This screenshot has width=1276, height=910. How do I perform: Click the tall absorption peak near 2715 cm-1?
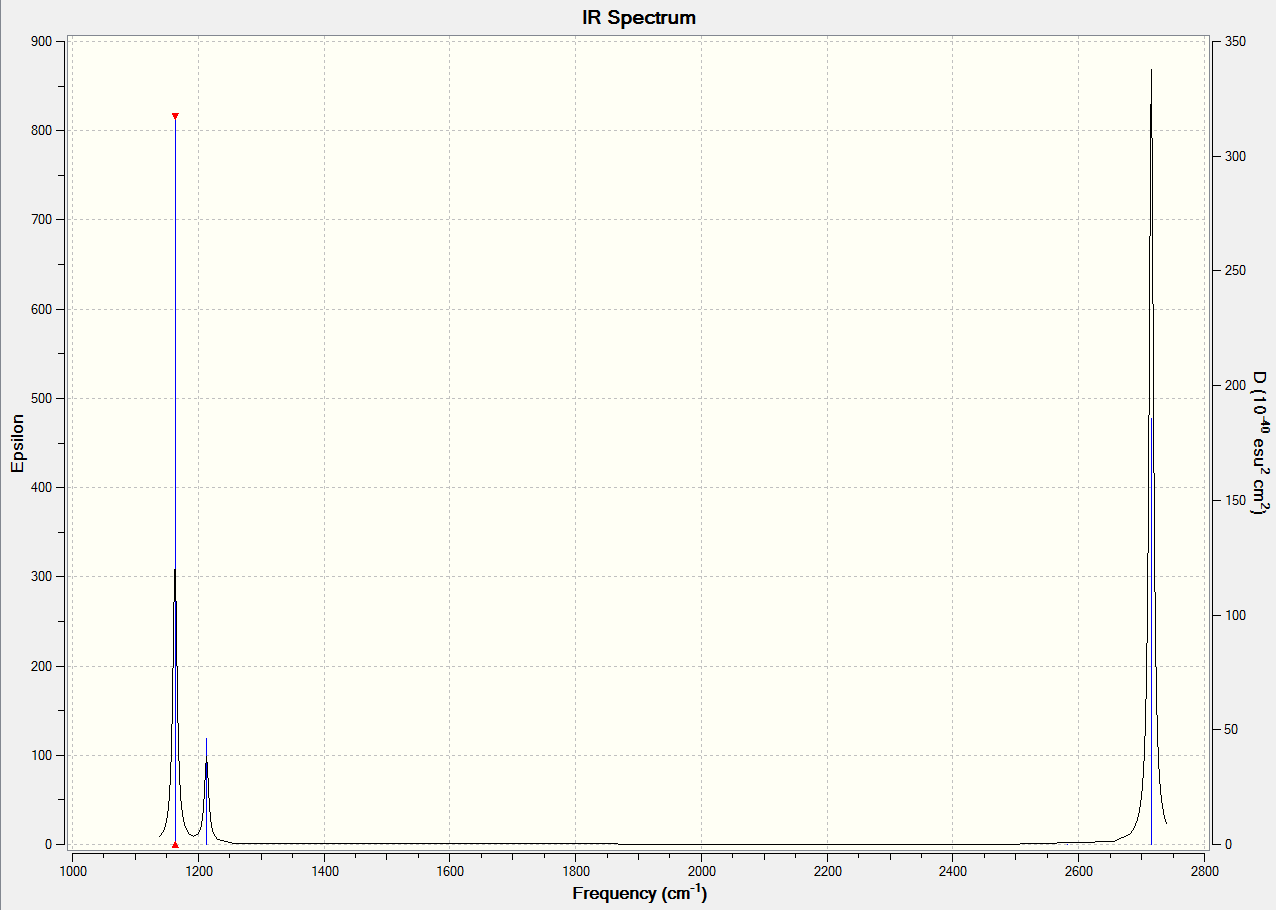tap(1151, 456)
